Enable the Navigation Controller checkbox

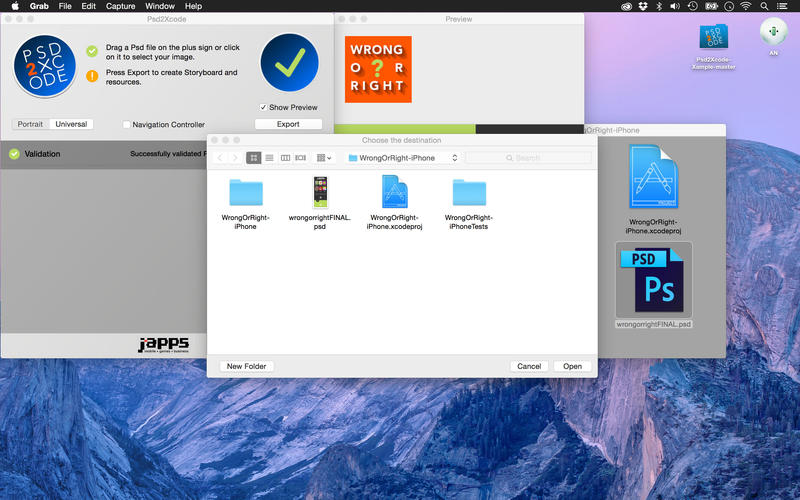coord(127,125)
